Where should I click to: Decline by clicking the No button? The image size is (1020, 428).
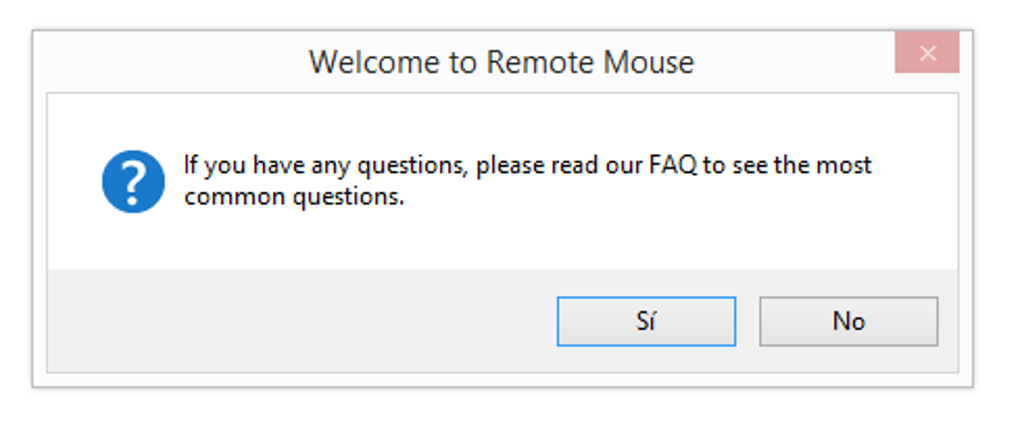[848, 321]
